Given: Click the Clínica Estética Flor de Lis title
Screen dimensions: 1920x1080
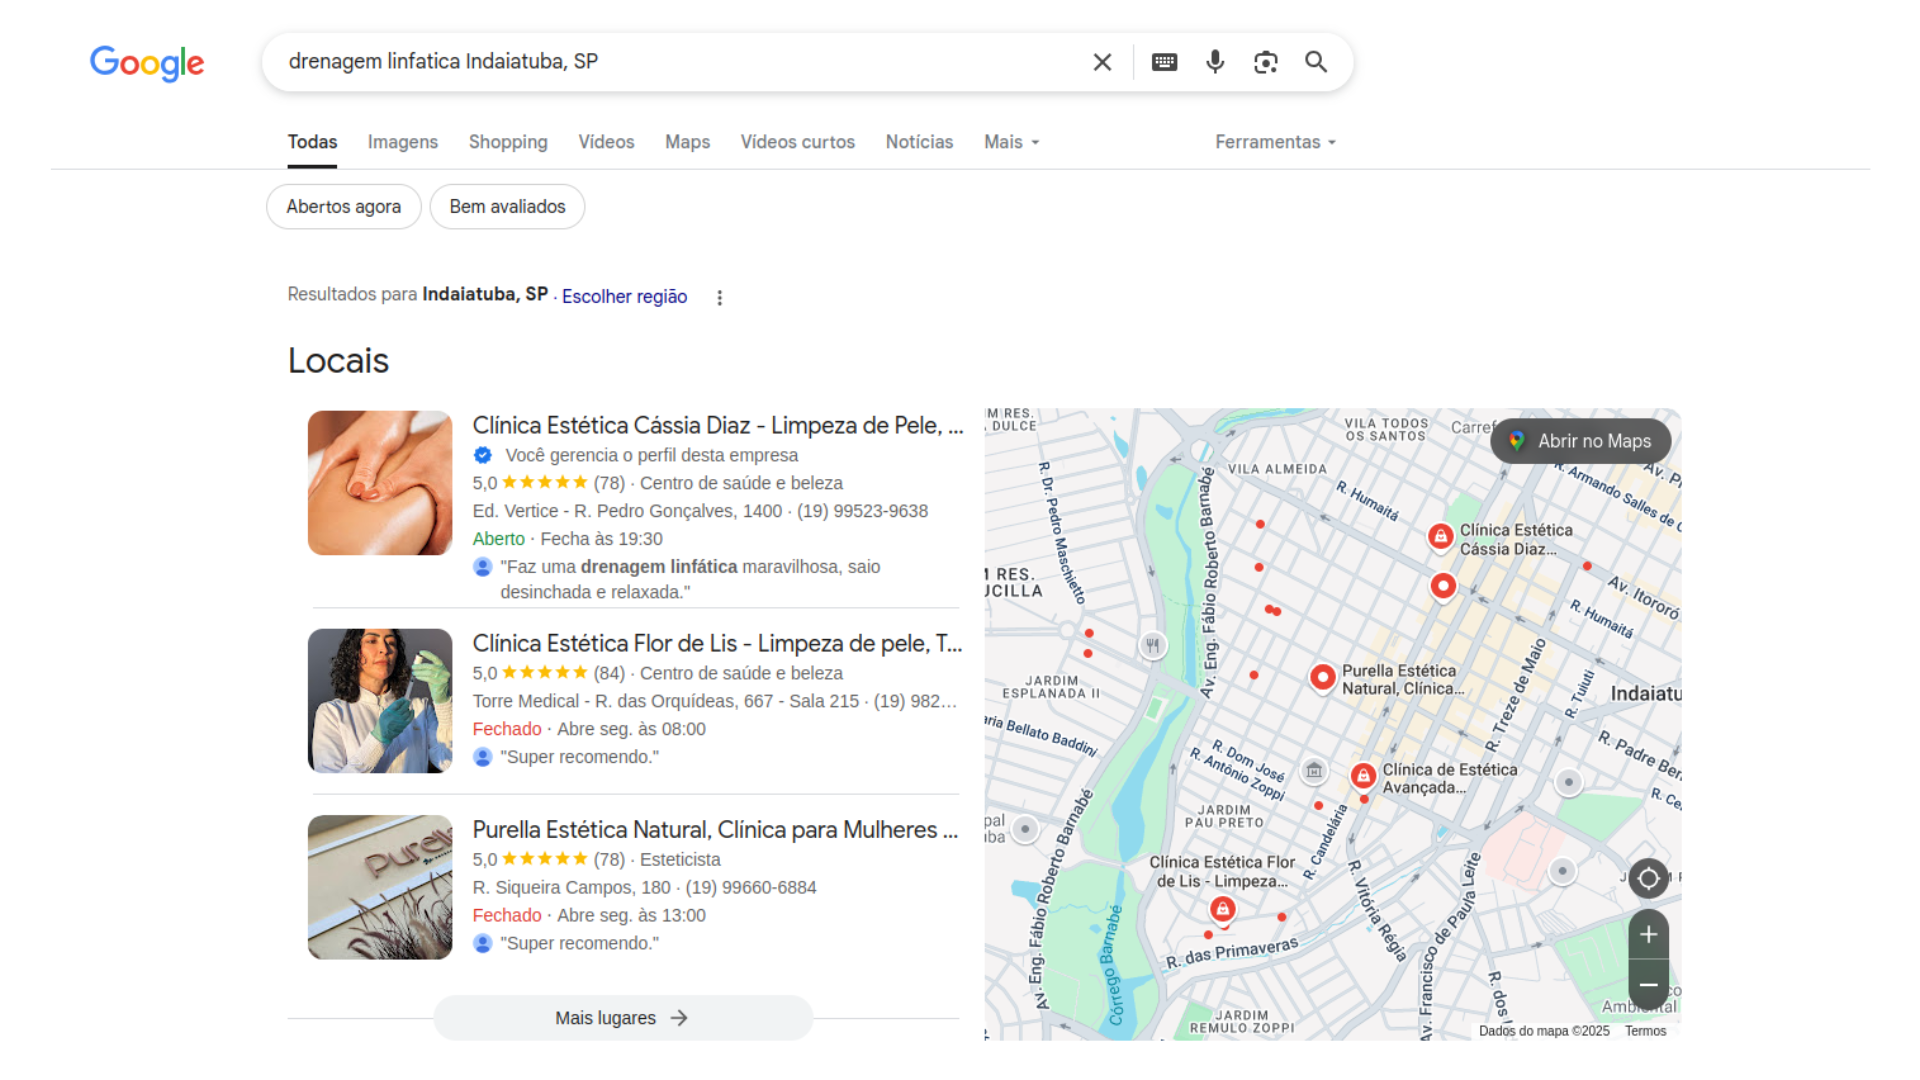Looking at the screenshot, I should coord(716,644).
